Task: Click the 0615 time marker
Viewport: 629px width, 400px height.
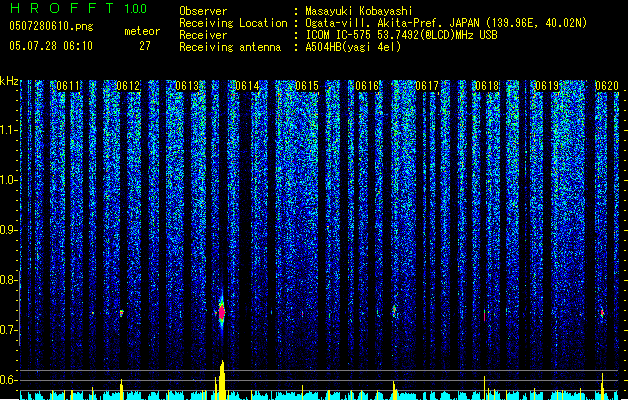Action: click(307, 86)
